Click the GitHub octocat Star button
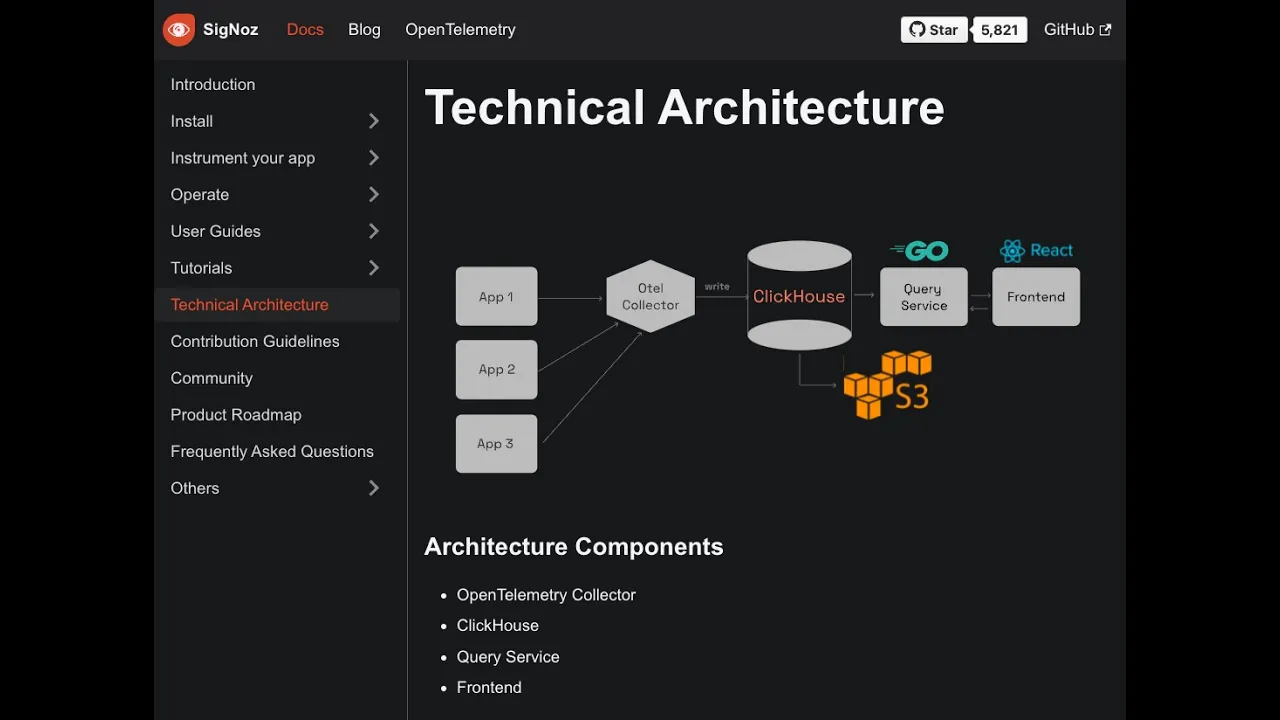 click(x=934, y=30)
